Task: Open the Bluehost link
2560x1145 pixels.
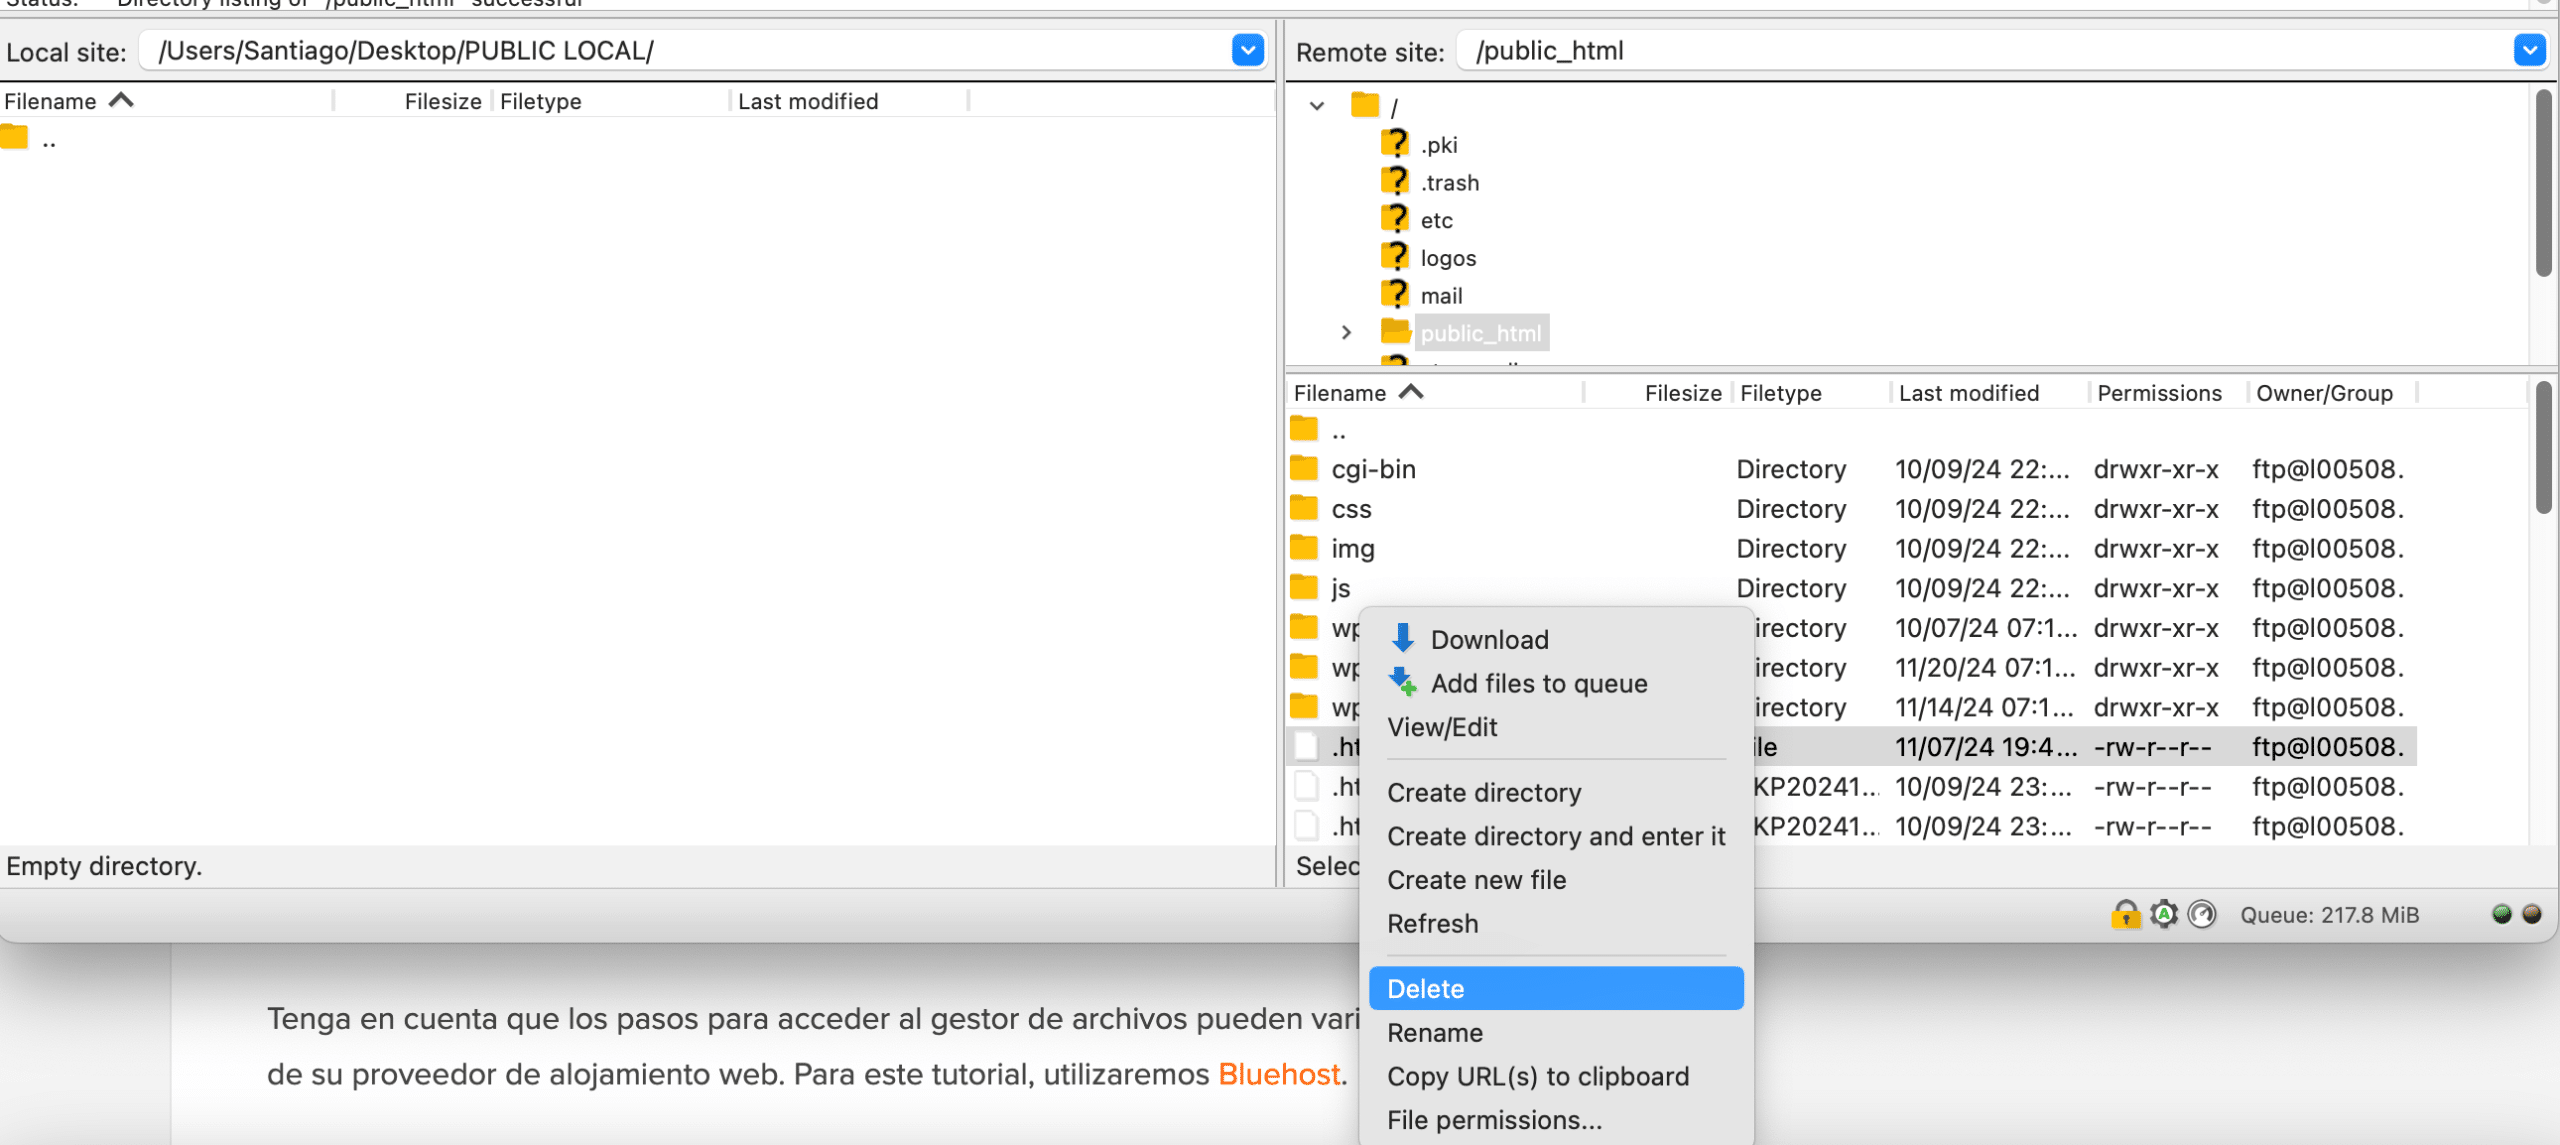Action: click(1278, 1074)
